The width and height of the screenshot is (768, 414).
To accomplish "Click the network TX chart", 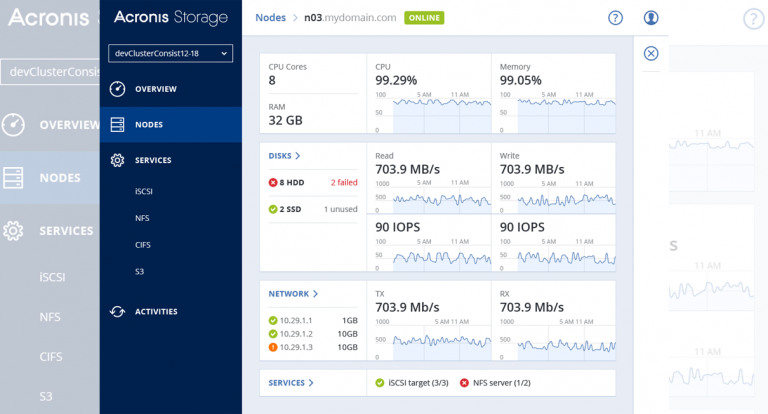I will click(x=433, y=339).
